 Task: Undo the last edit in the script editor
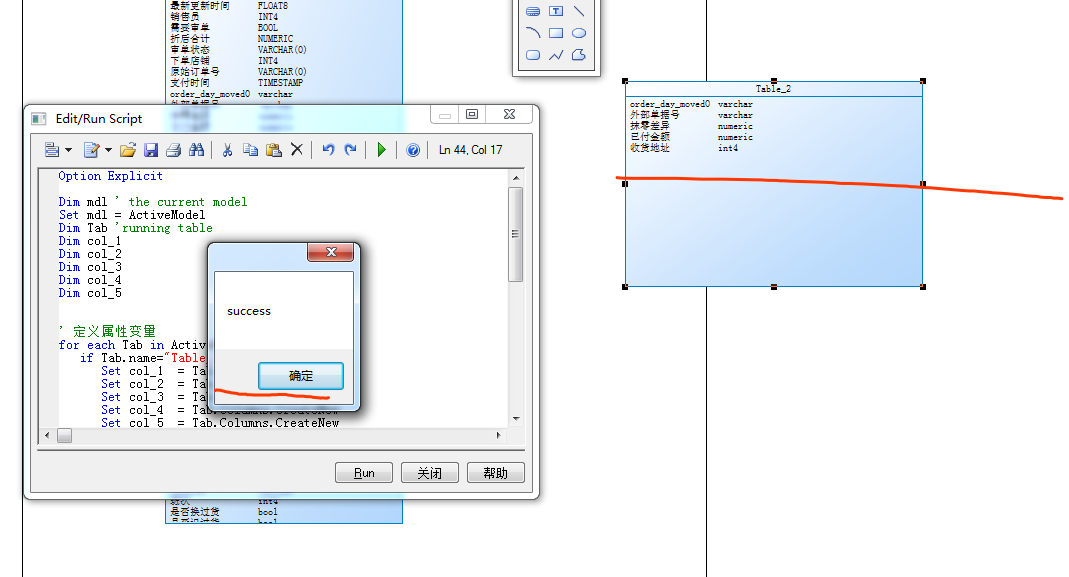[x=329, y=150]
